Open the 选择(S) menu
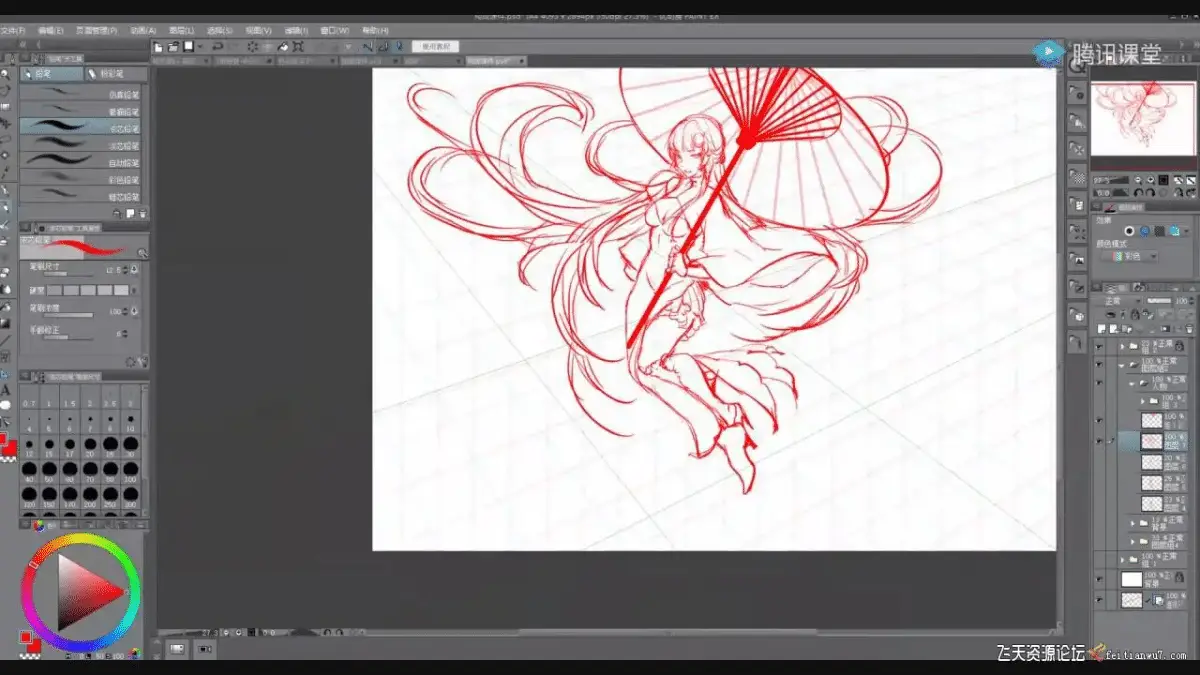The width and height of the screenshot is (1200, 675). coord(219,30)
